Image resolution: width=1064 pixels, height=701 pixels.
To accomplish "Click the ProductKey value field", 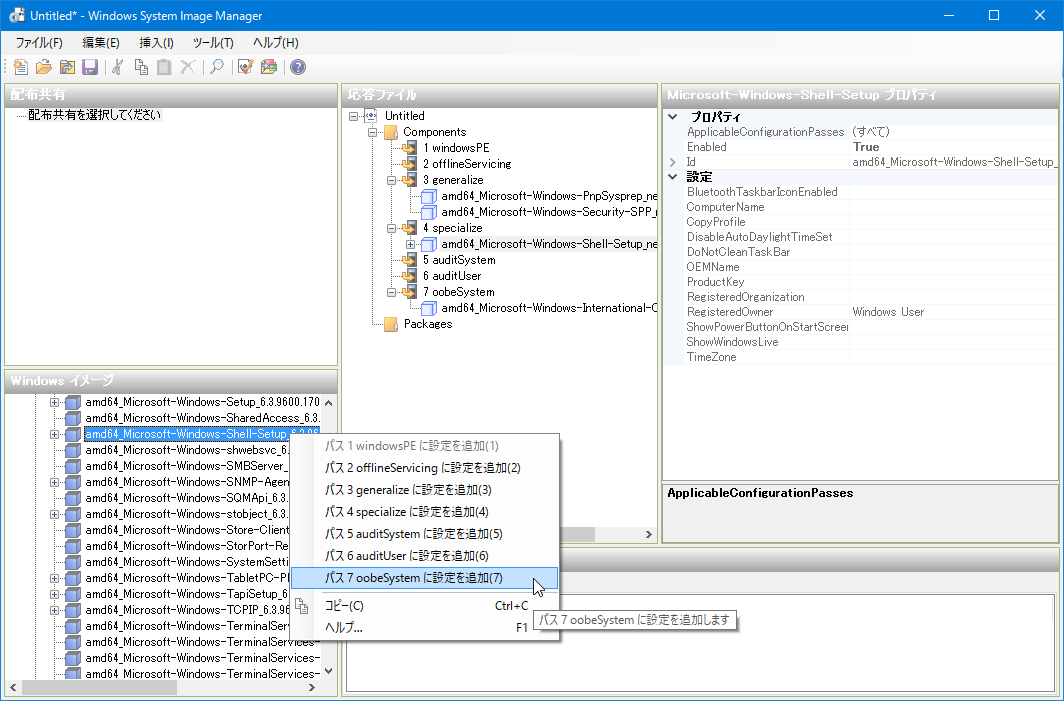I will [x=953, y=282].
